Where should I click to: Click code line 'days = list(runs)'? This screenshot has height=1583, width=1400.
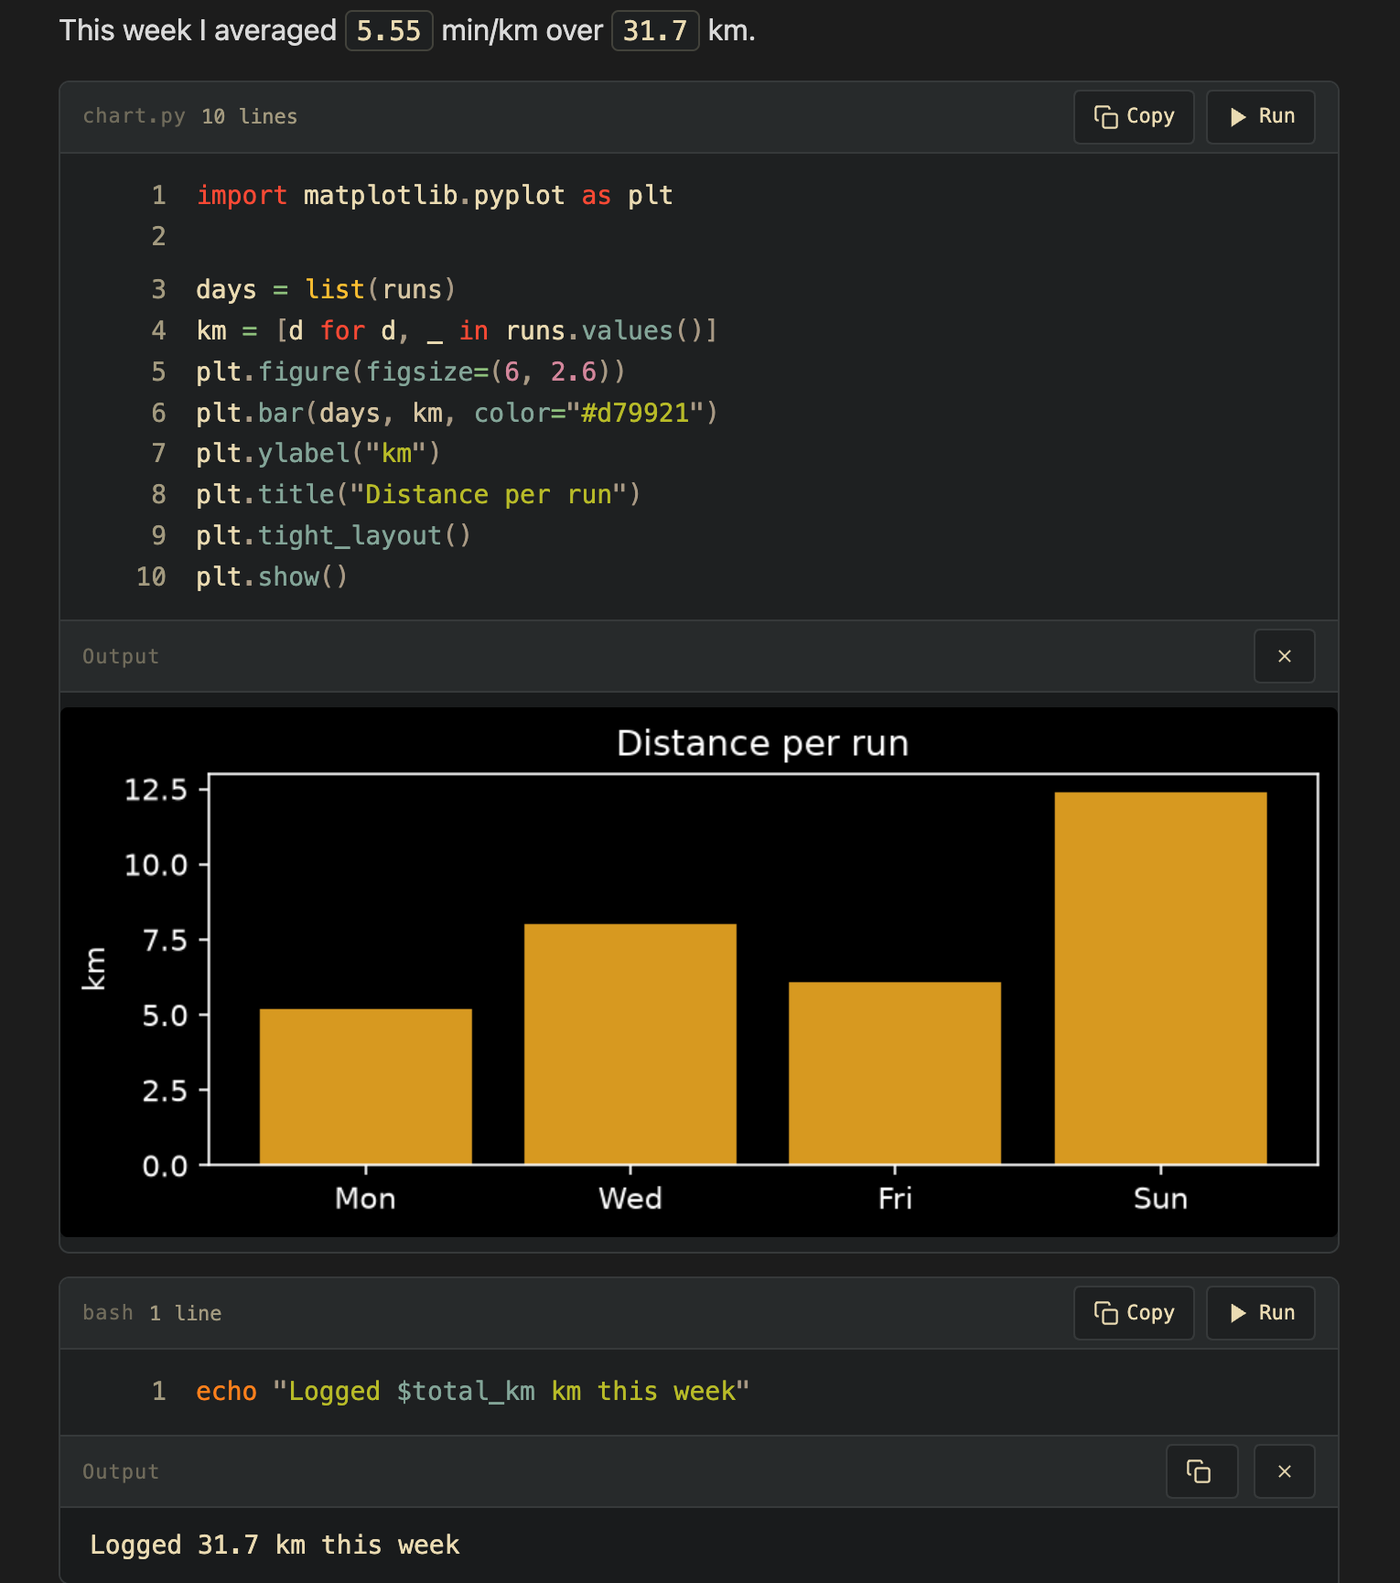click(x=326, y=289)
